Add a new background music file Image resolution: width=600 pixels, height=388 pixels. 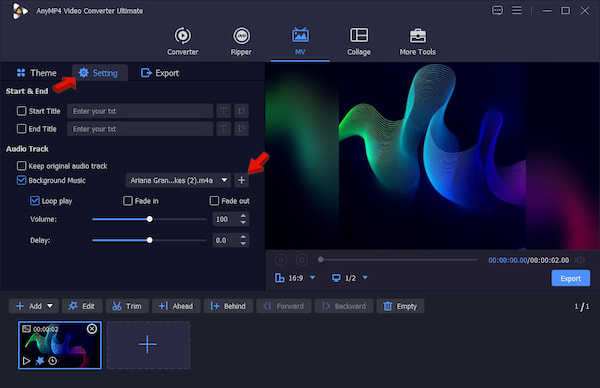click(x=241, y=180)
